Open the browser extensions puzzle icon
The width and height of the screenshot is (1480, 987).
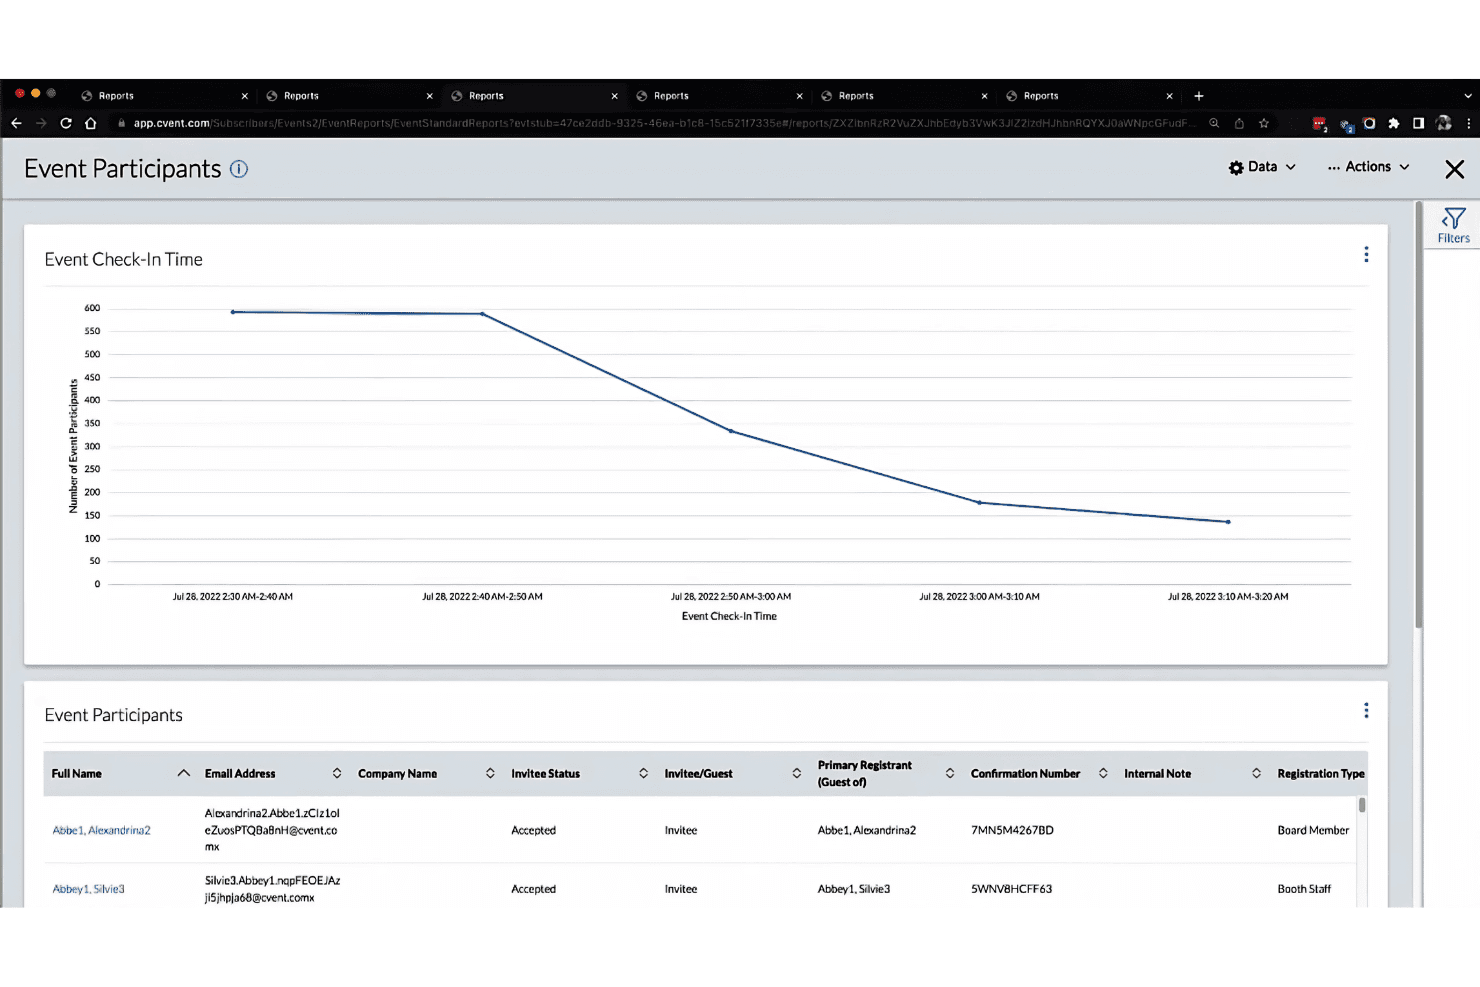(1394, 123)
